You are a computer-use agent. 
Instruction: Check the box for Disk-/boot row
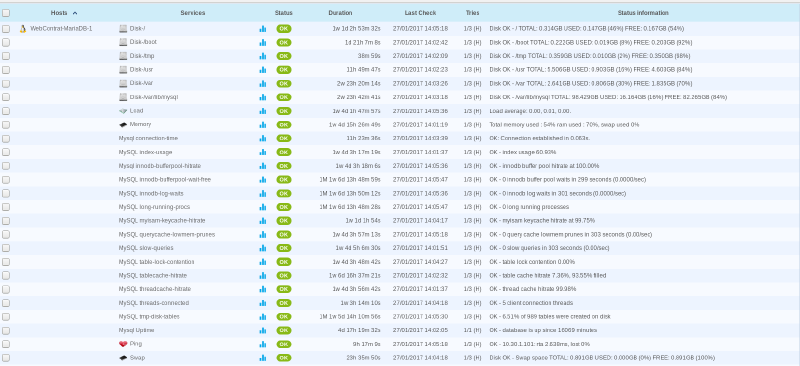point(6,43)
